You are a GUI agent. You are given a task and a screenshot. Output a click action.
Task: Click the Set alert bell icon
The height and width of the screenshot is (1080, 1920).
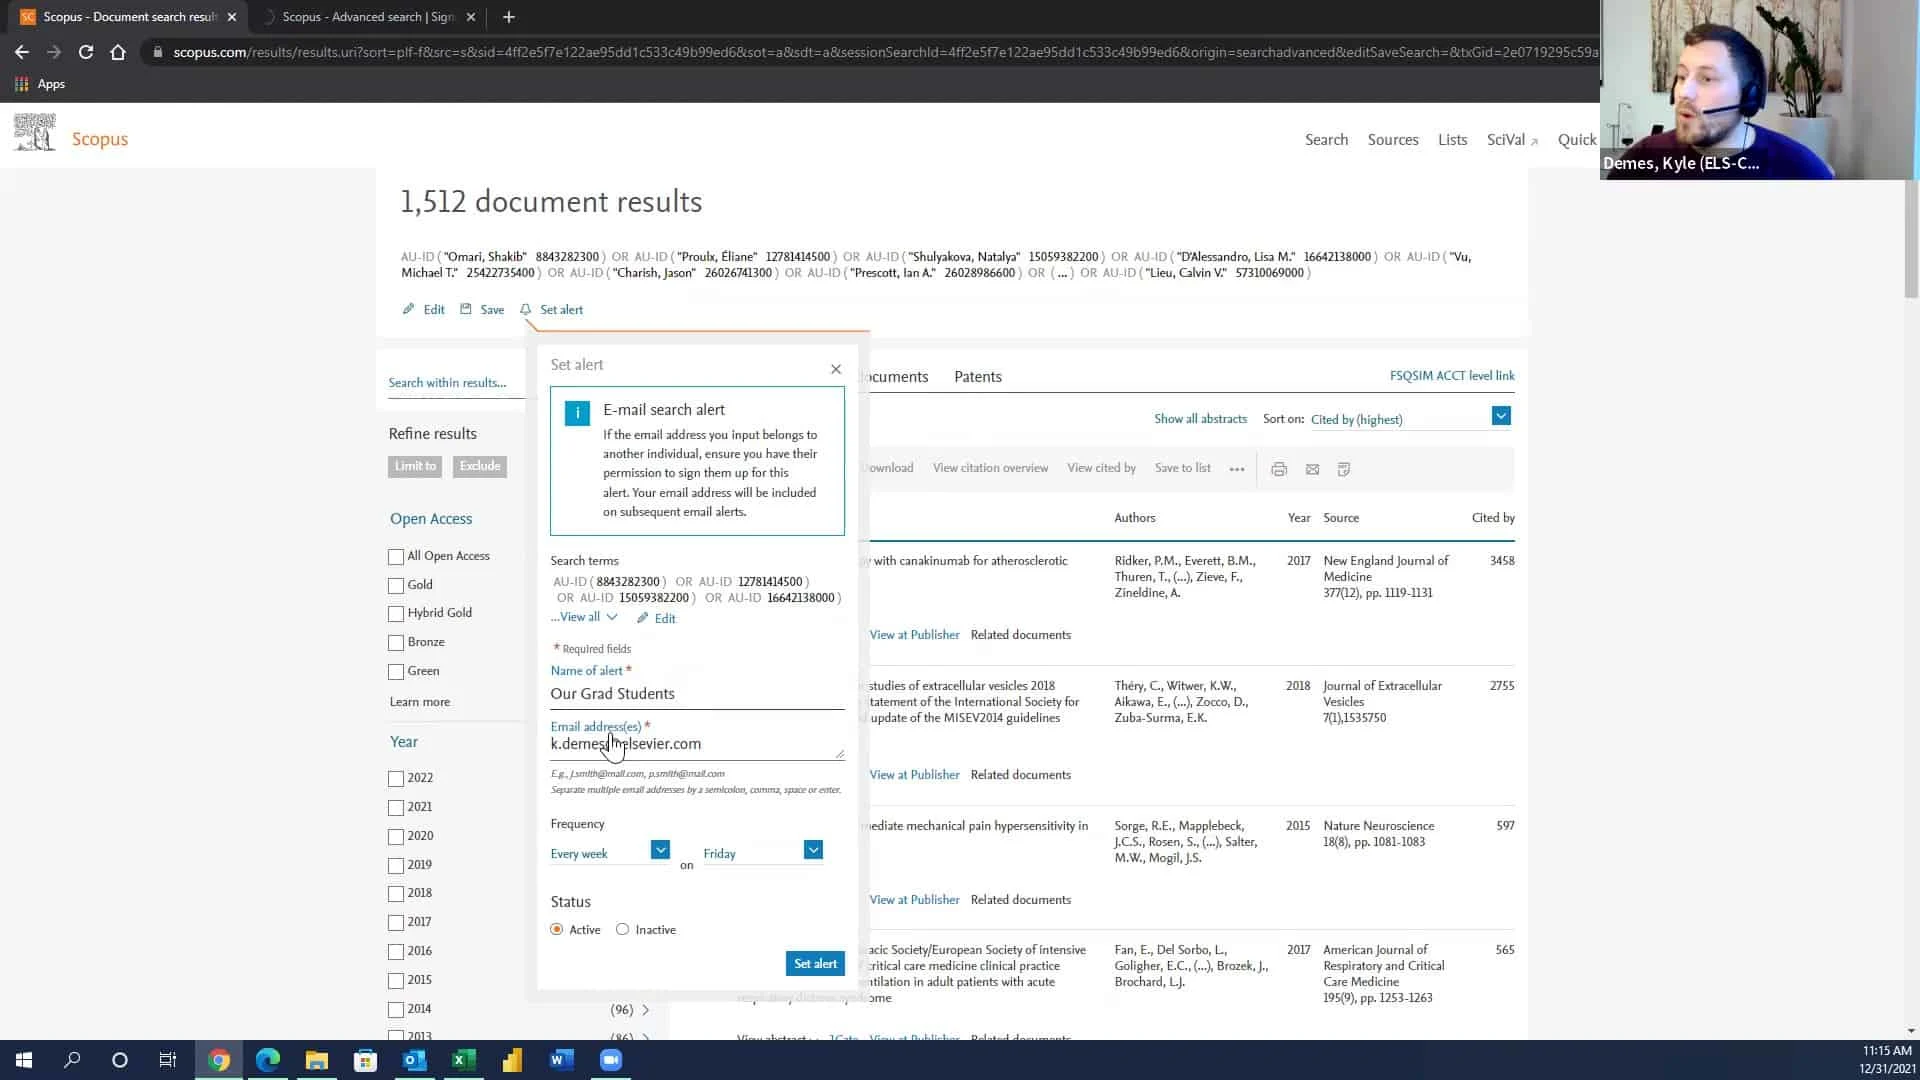526,310
